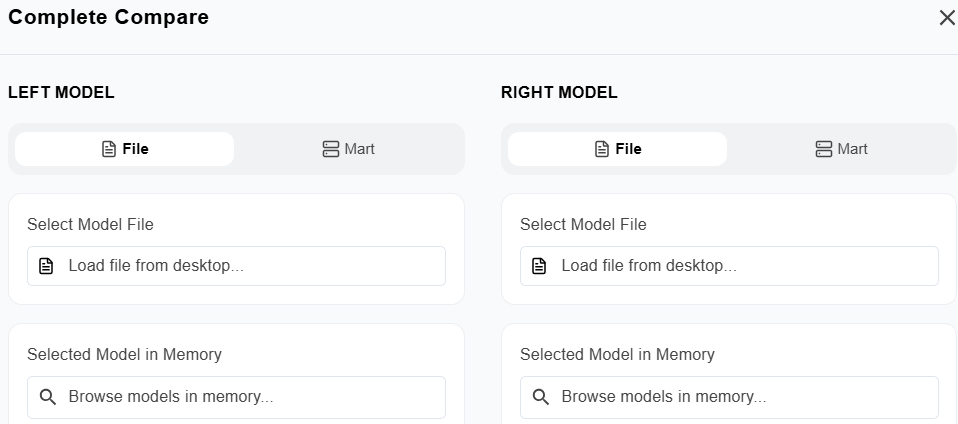Click the search icon in Right Model memory field
The image size is (958, 424).
point(541,397)
